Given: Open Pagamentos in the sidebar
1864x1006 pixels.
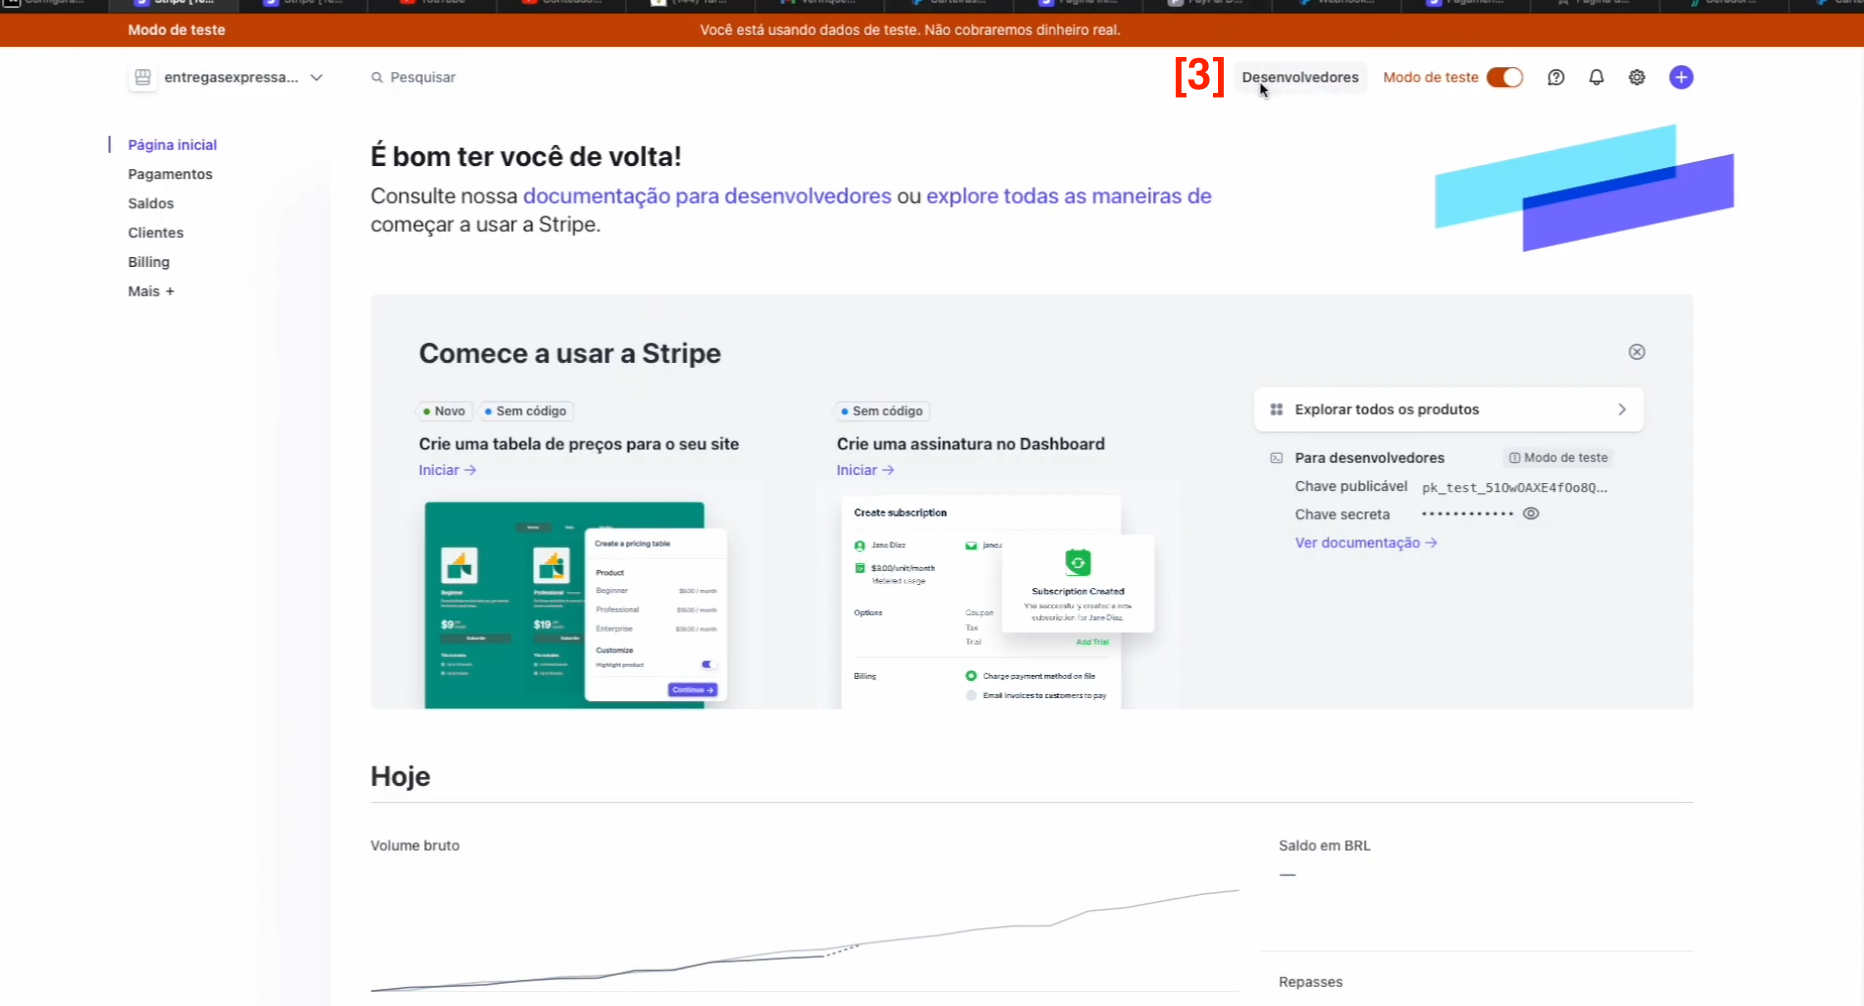Looking at the screenshot, I should (170, 174).
